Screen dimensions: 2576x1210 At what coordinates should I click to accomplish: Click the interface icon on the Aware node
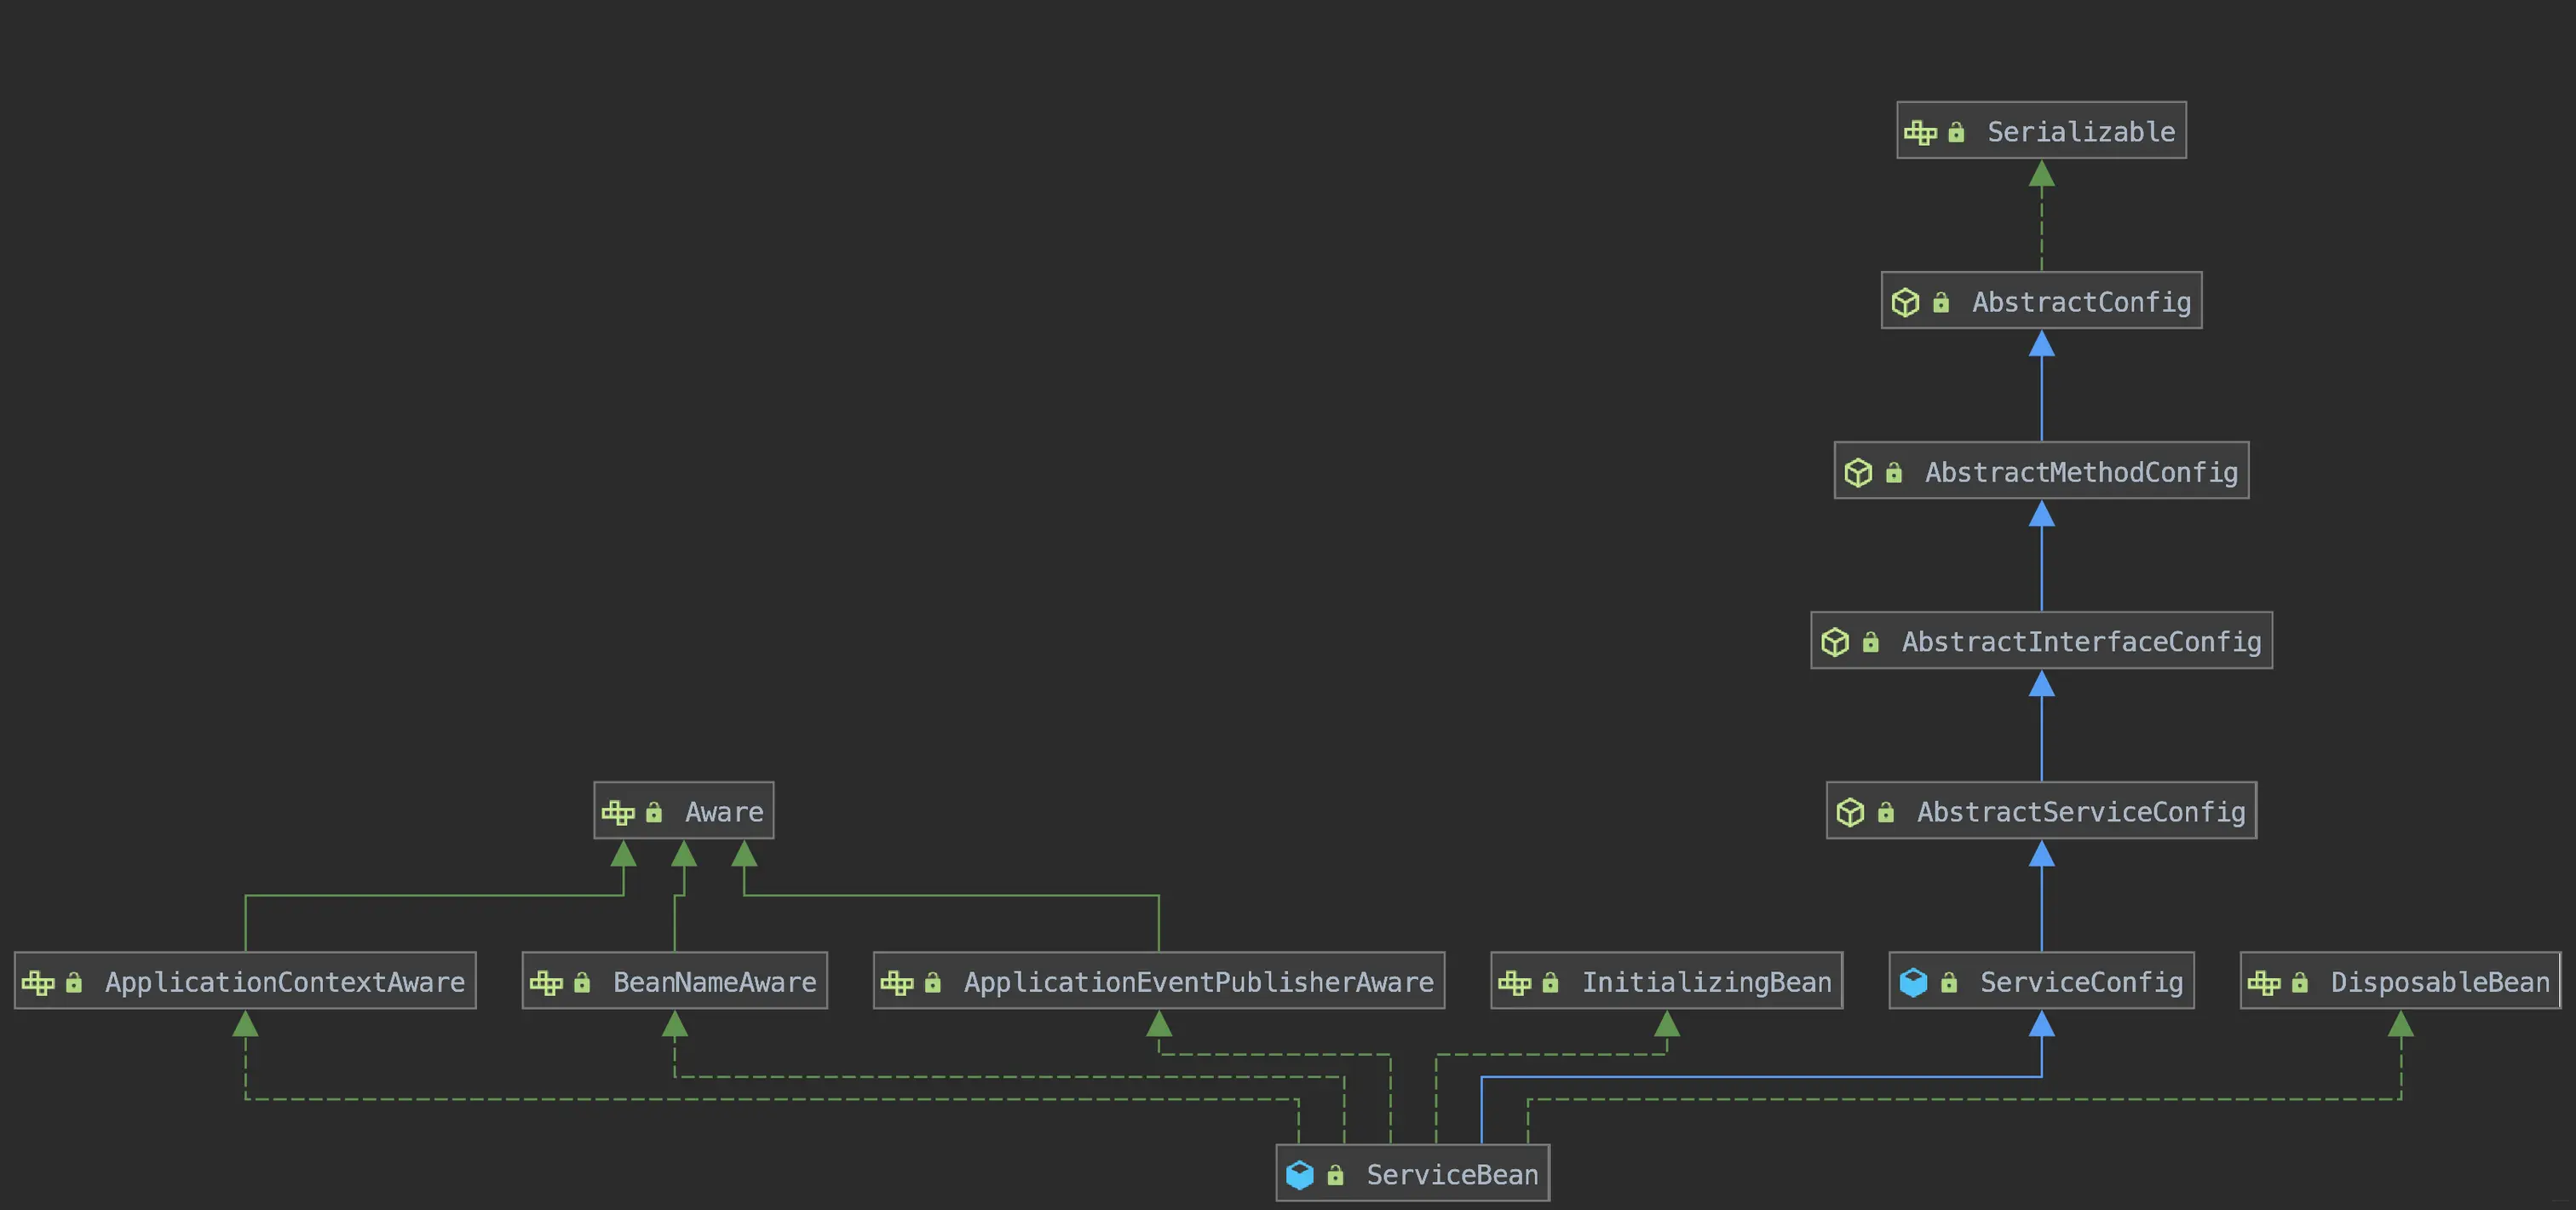pos(618,812)
